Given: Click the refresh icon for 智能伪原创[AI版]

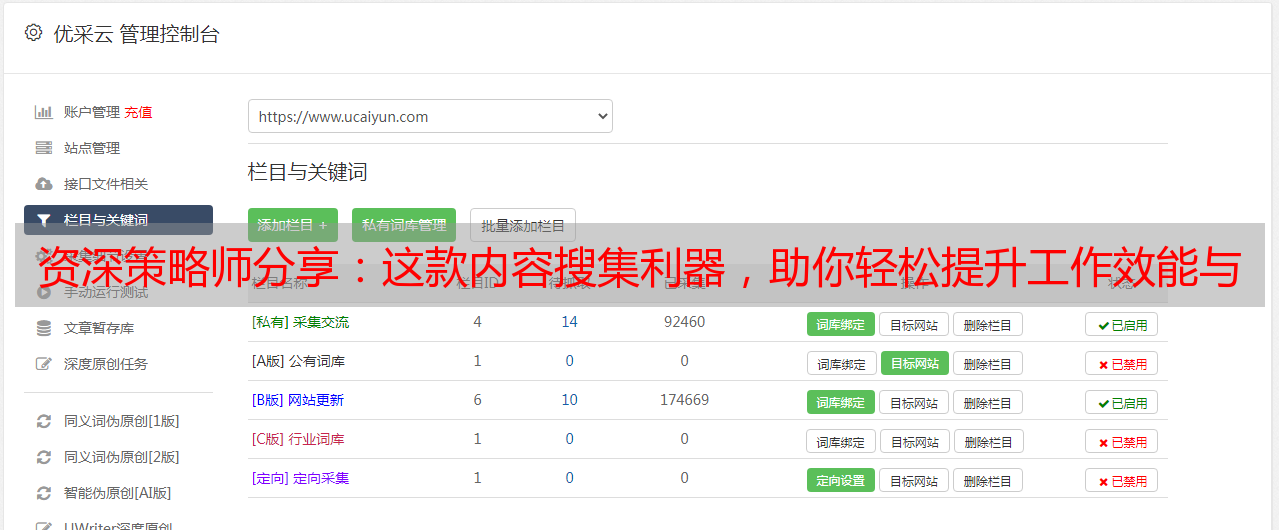Looking at the screenshot, I should 43,493.
